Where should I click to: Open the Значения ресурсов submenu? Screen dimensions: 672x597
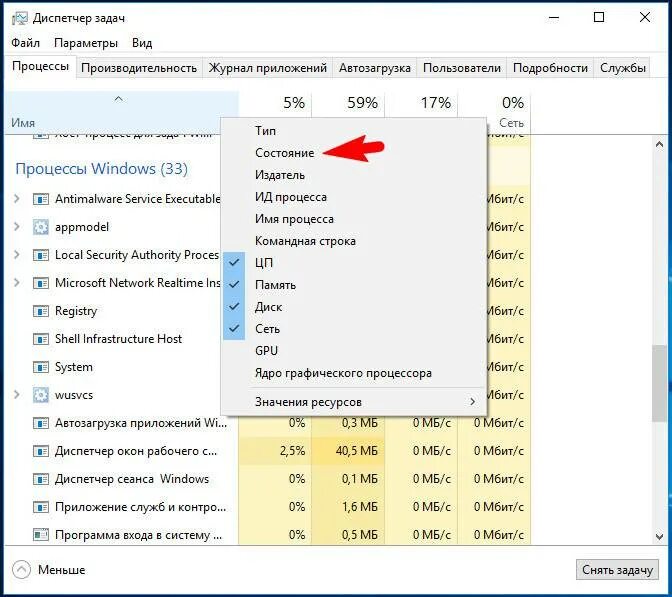354,402
